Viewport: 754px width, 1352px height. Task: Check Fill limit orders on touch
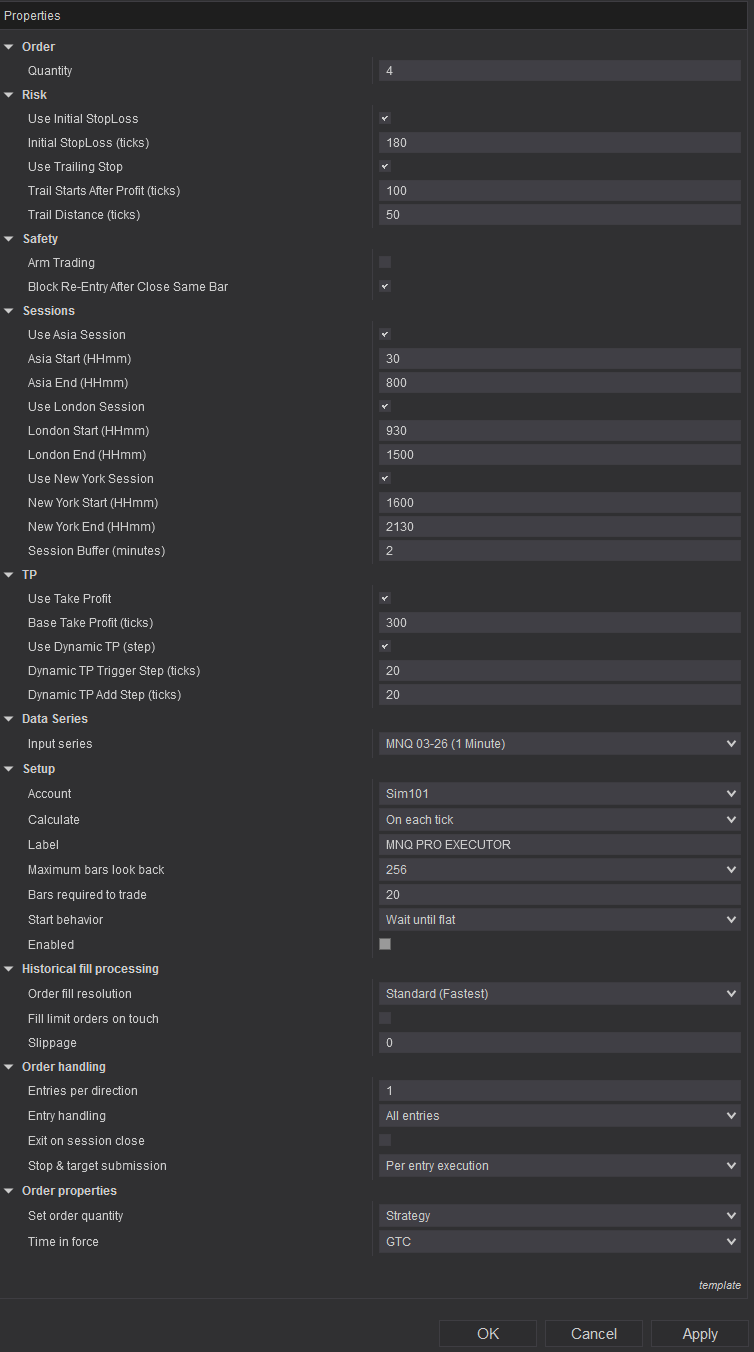tap(385, 1018)
